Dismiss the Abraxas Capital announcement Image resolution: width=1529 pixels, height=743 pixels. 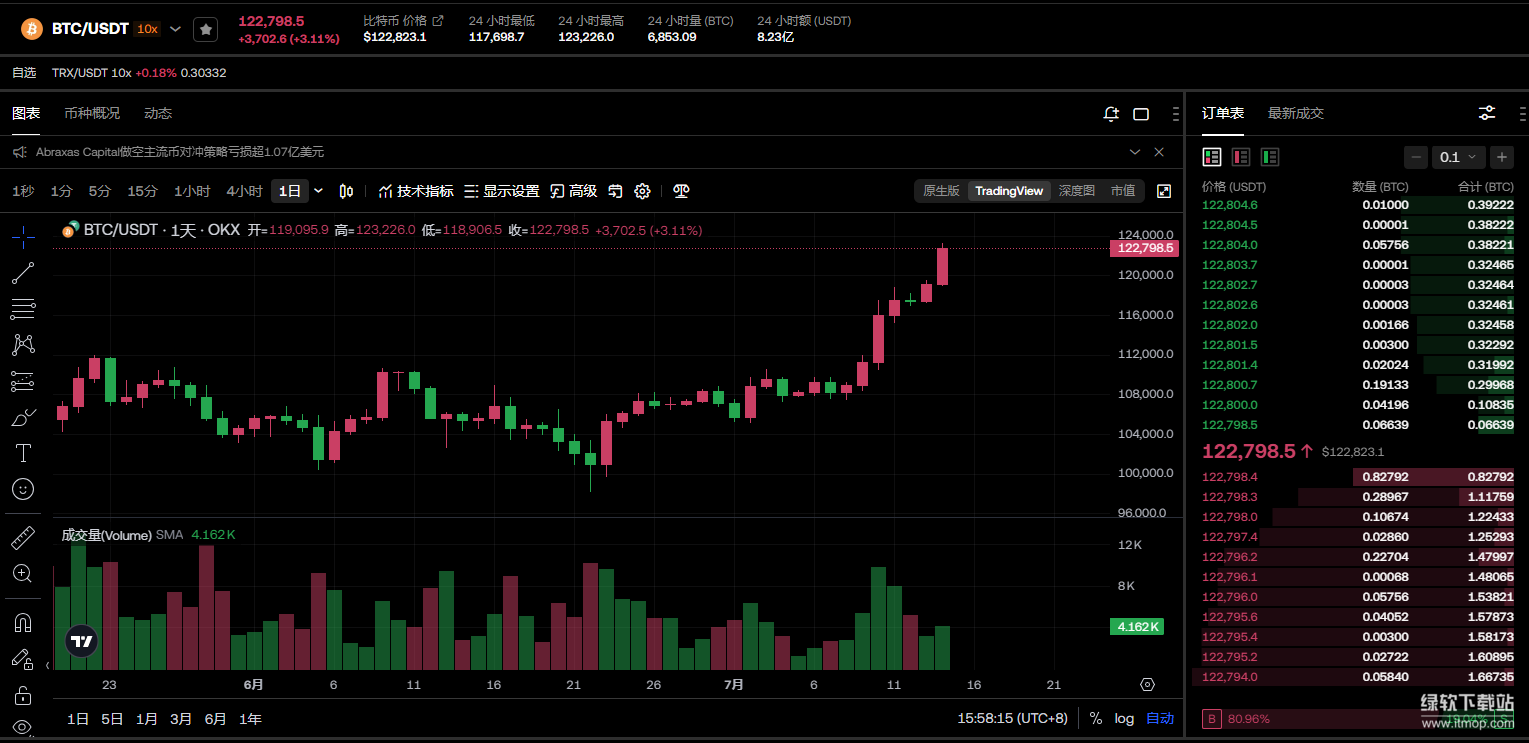(1159, 152)
